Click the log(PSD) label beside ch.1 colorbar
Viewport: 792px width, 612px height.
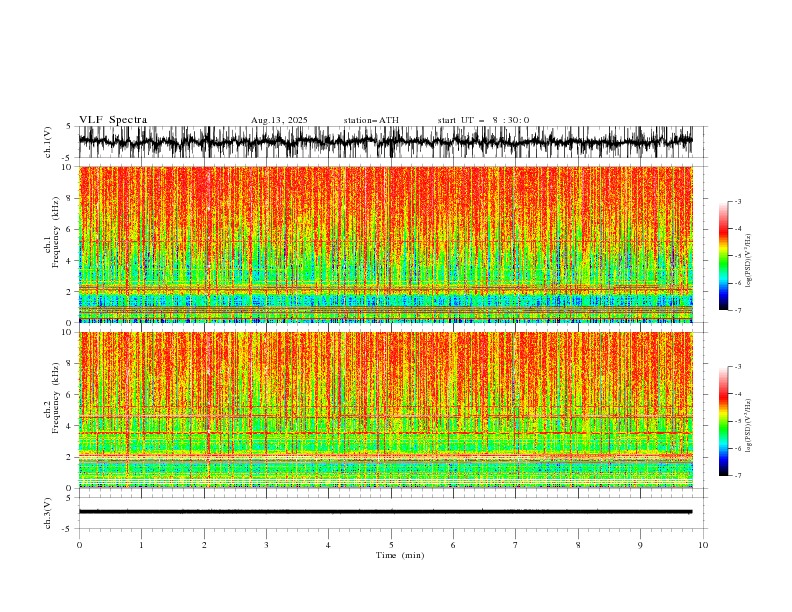748,261
